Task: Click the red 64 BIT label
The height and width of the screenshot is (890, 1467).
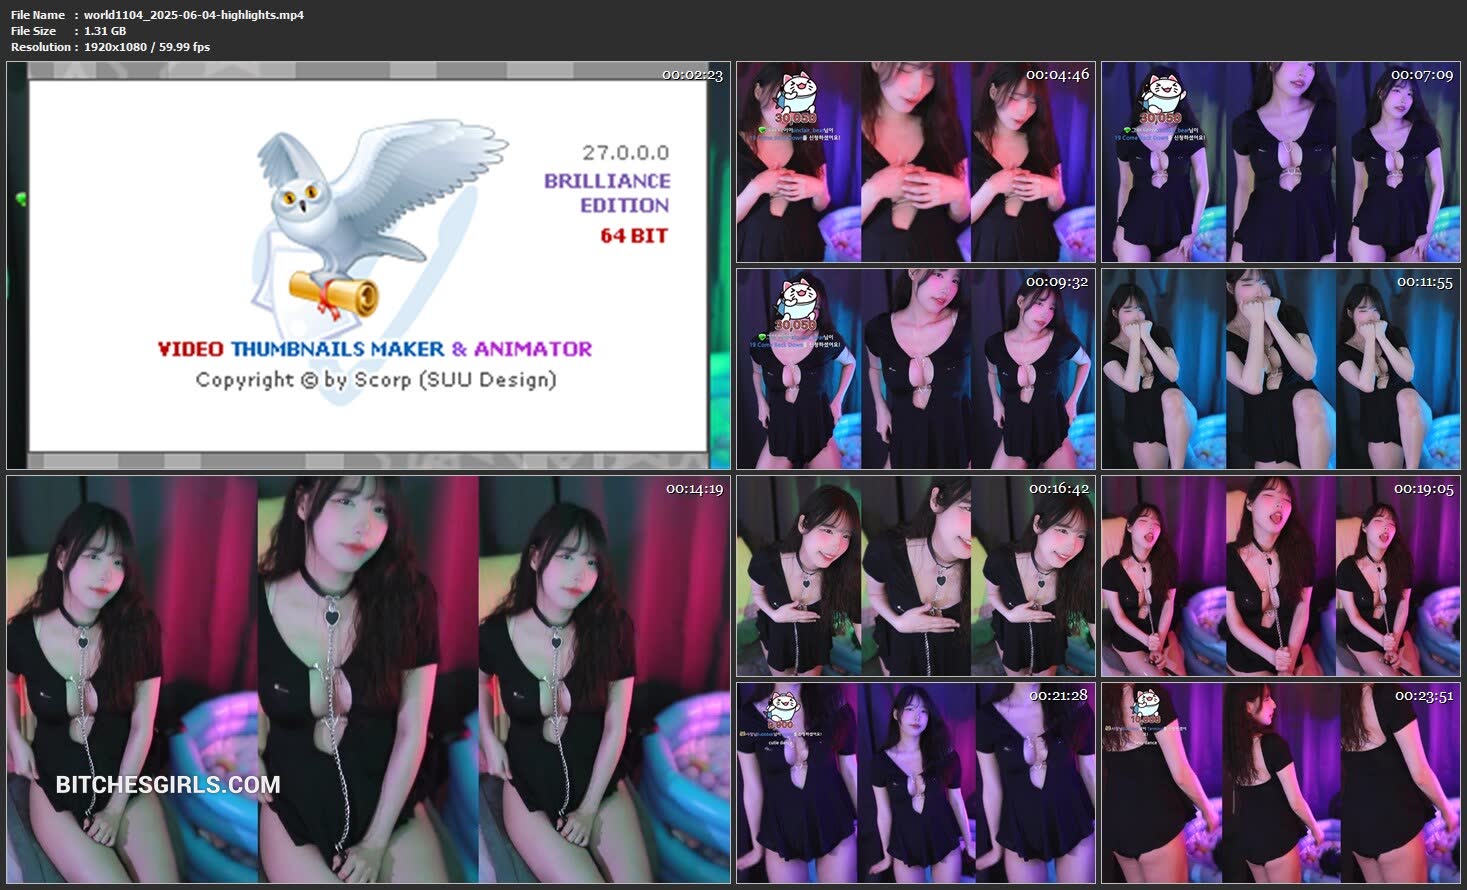Action: [x=633, y=236]
